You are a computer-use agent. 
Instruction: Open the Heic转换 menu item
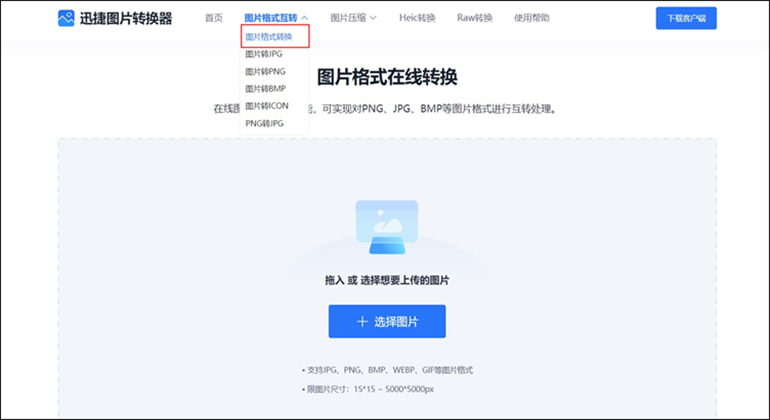[x=417, y=18]
